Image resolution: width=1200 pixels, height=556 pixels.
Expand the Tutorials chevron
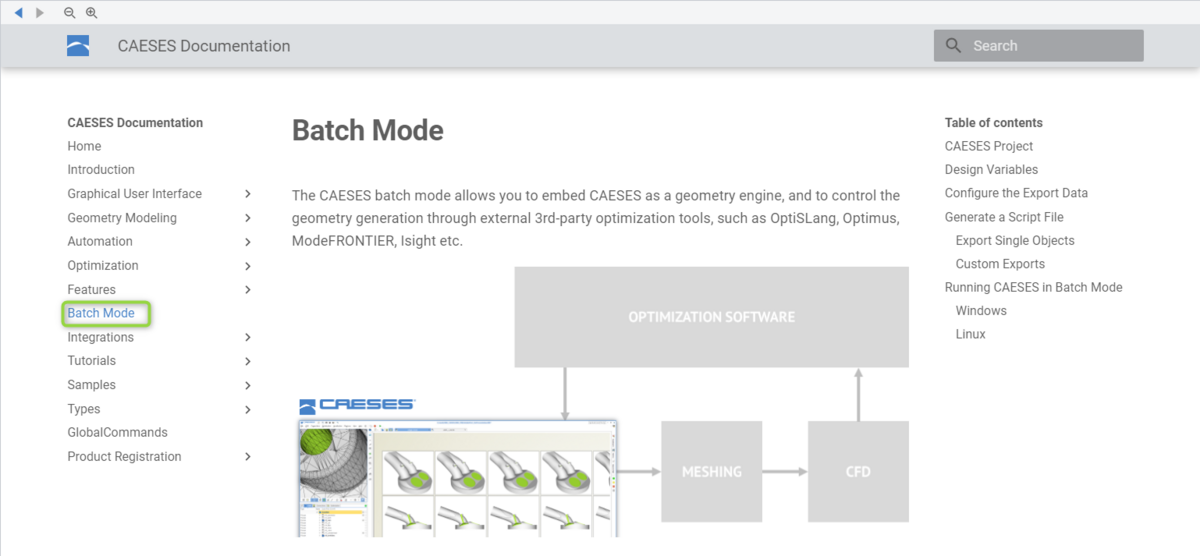tap(247, 362)
